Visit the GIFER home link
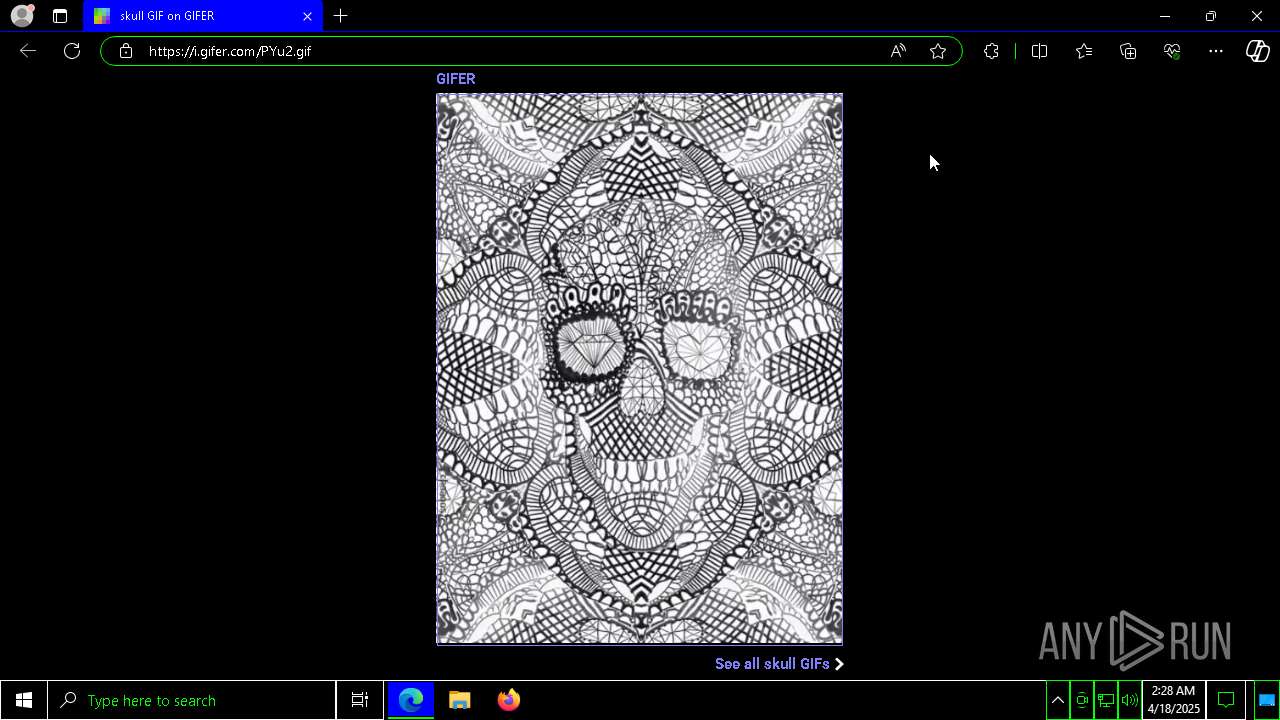The height and width of the screenshot is (720, 1280). [456, 79]
